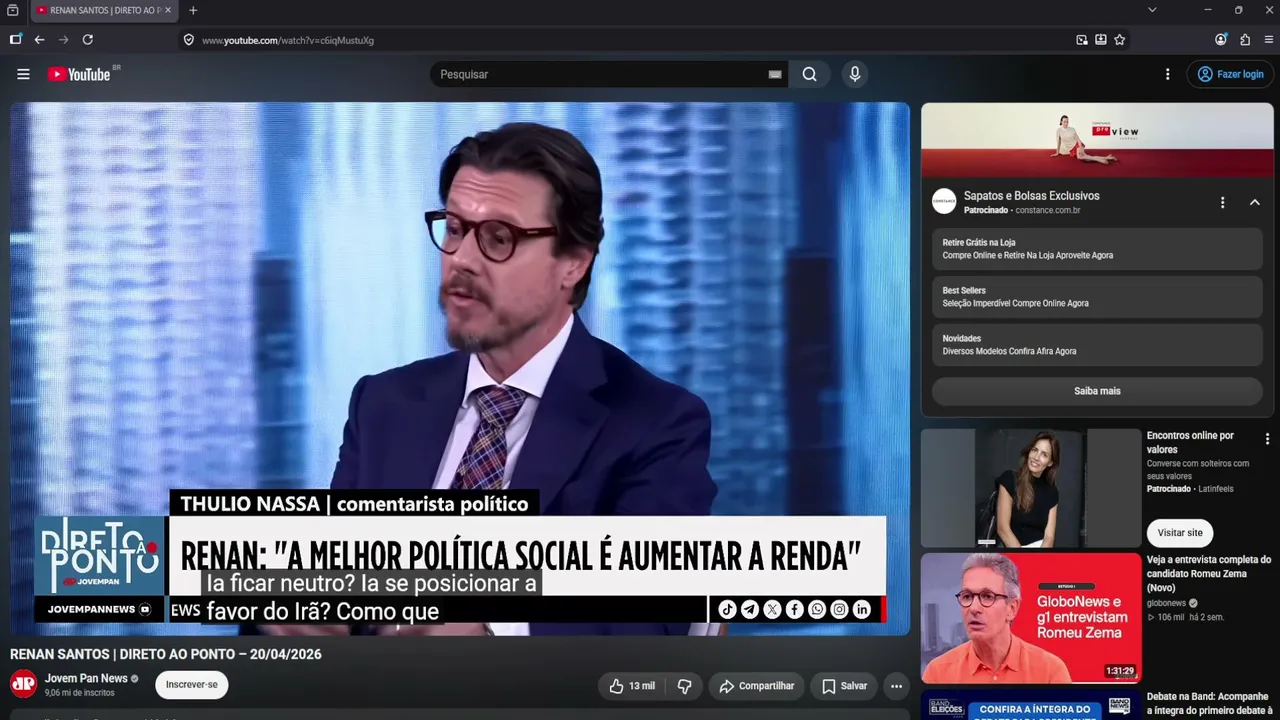Play the Romeu Zema interview thumbnail
This screenshot has height=720, width=1280.
[1031, 618]
